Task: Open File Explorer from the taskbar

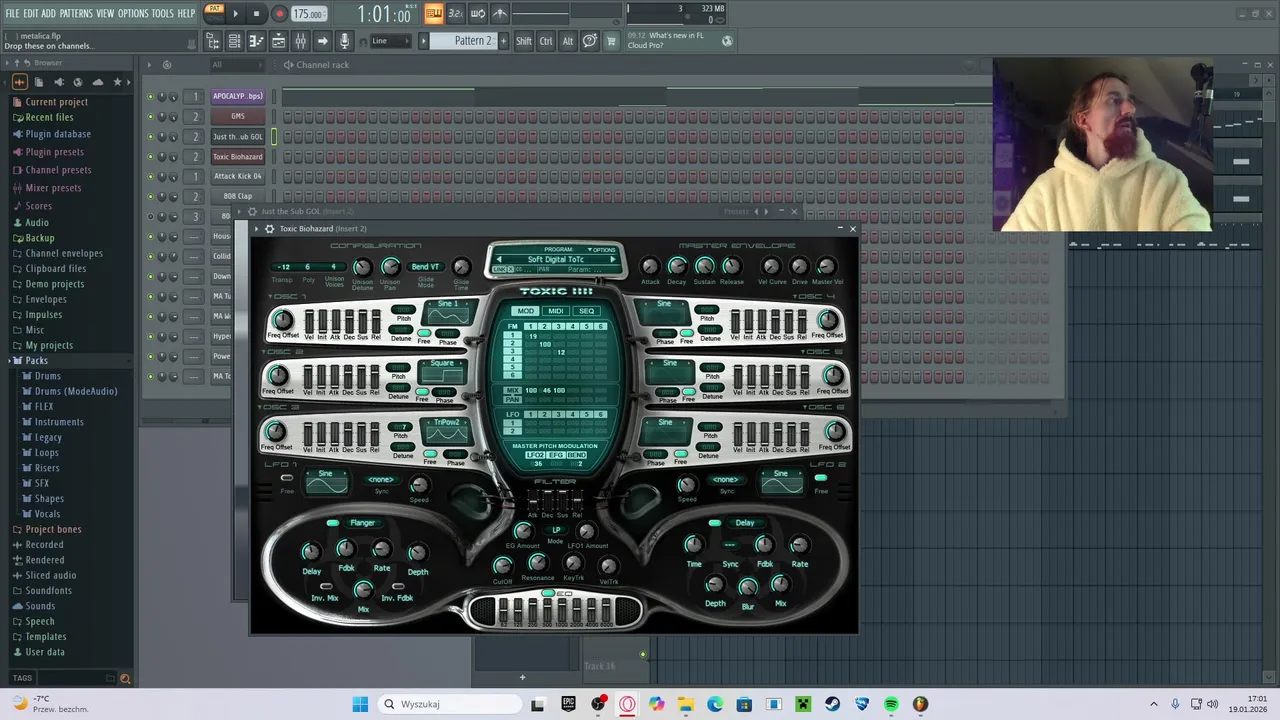Action: tap(686, 704)
